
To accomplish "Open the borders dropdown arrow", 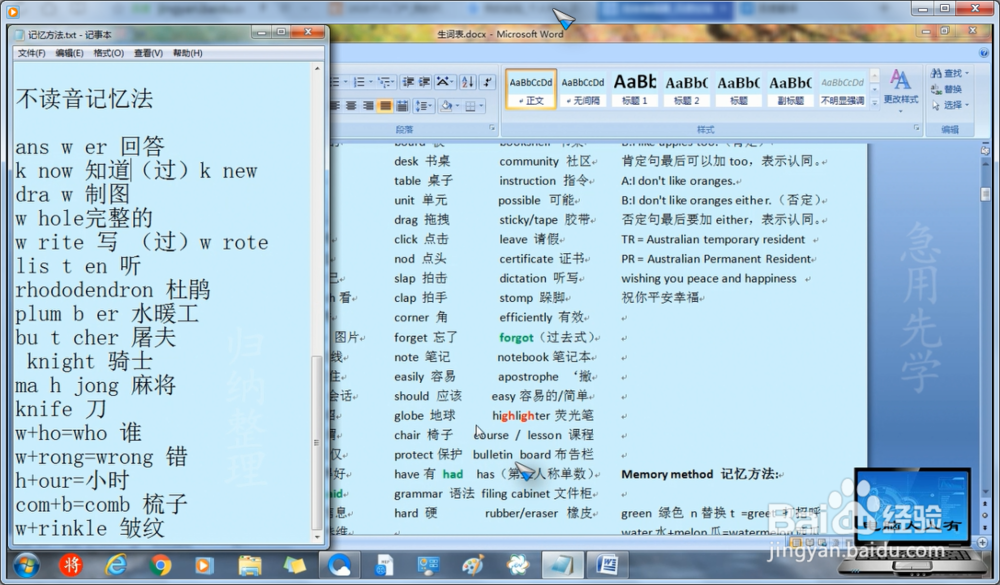I will [x=482, y=106].
